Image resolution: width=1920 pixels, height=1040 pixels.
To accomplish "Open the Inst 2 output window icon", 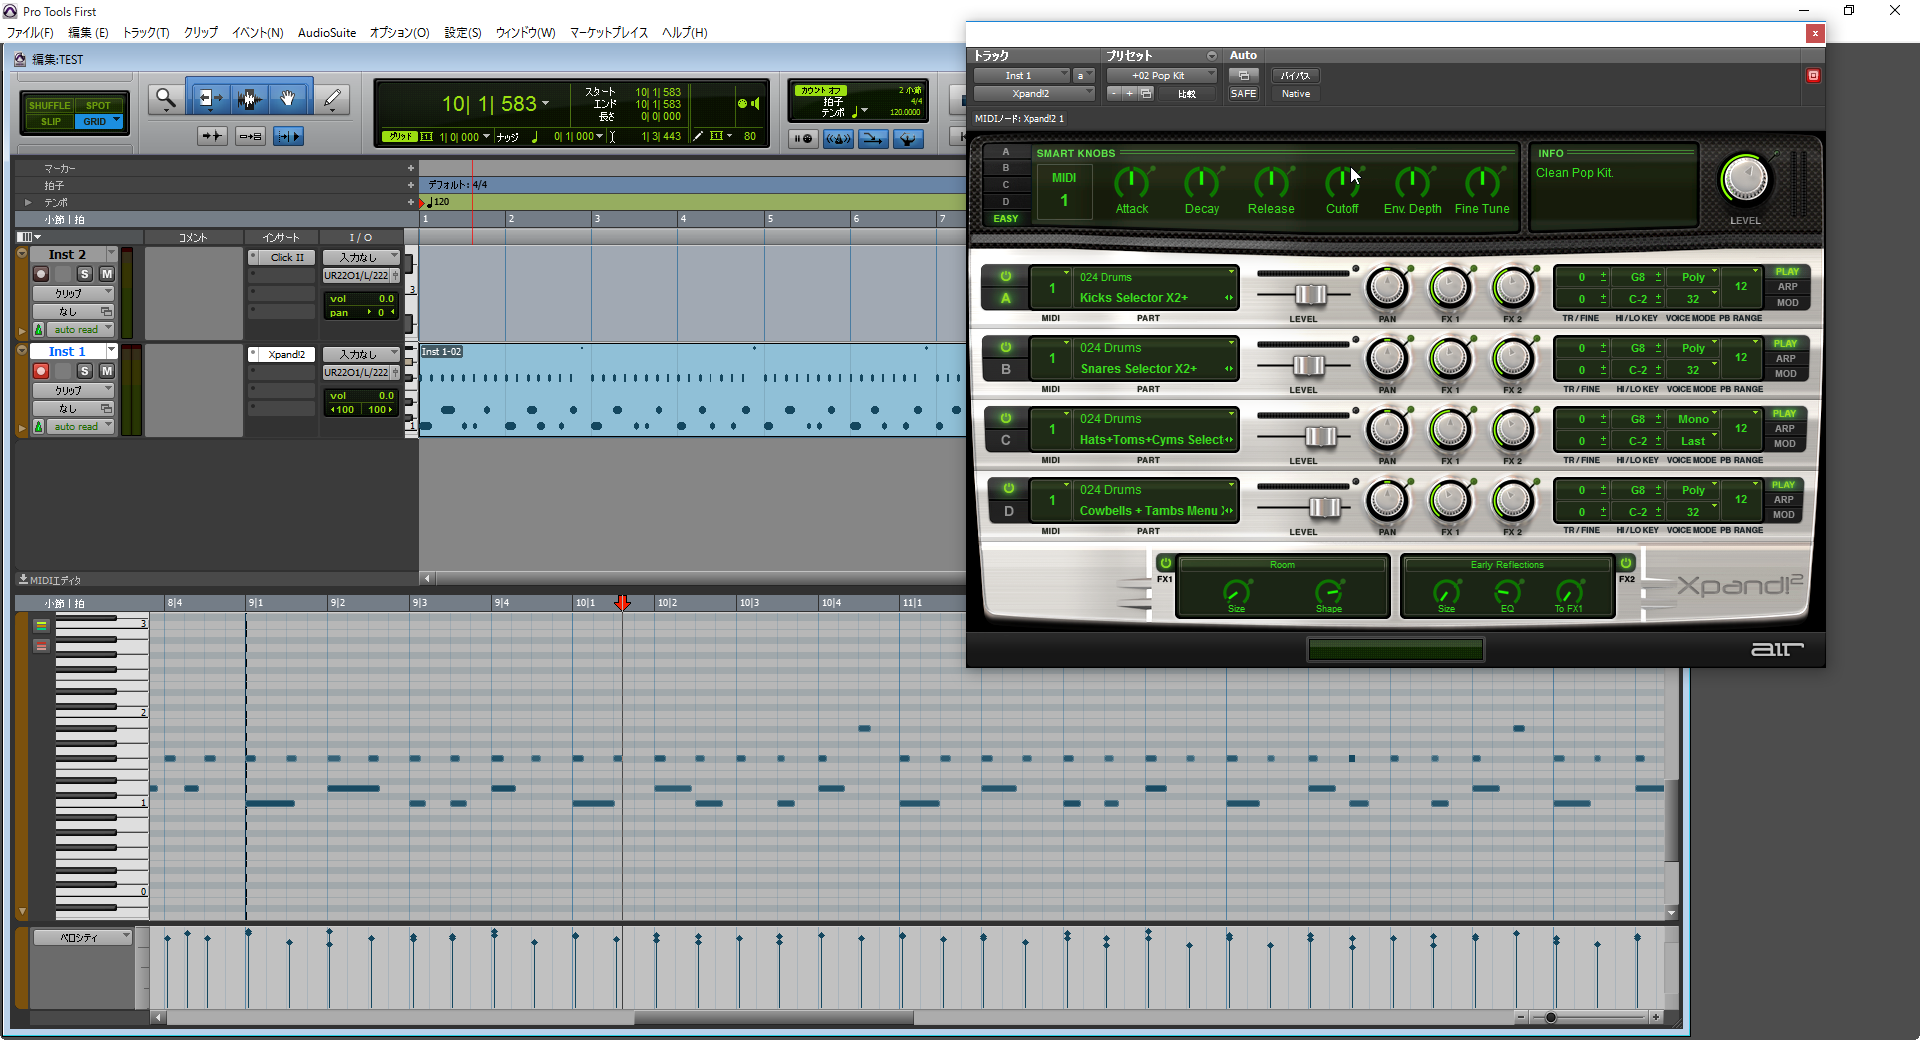I will coord(395,276).
